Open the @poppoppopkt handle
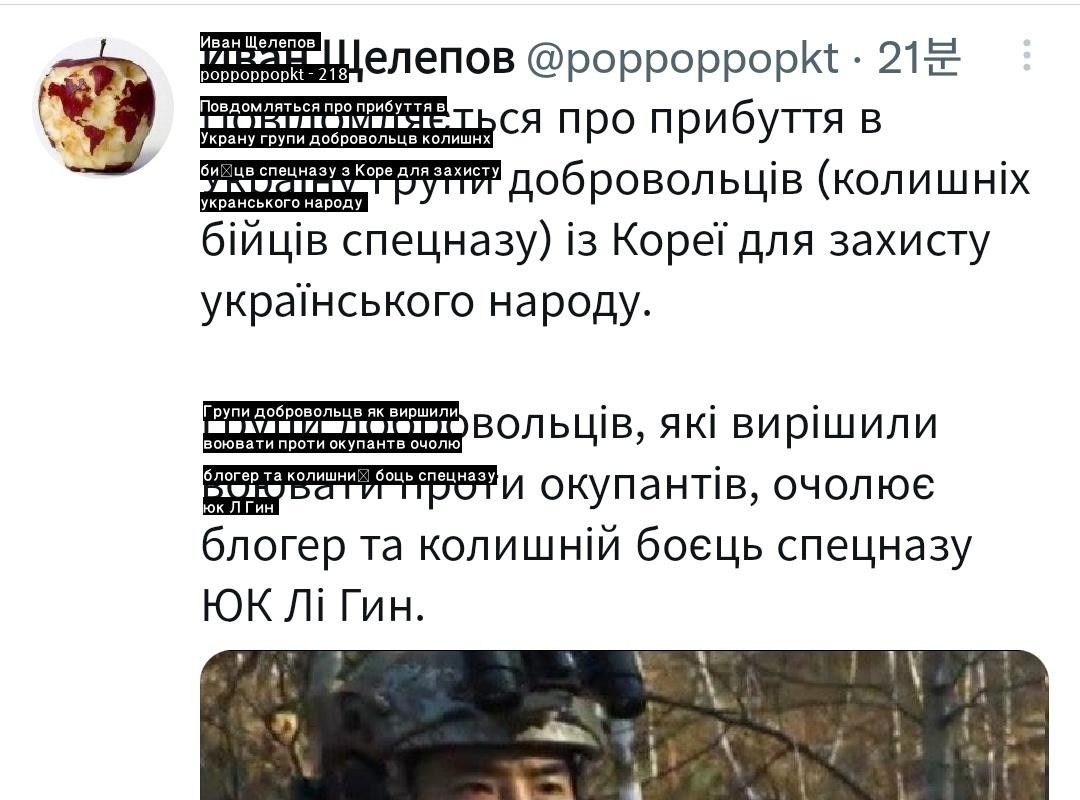Image resolution: width=1080 pixels, height=800 pixels. tap(683, 58)
